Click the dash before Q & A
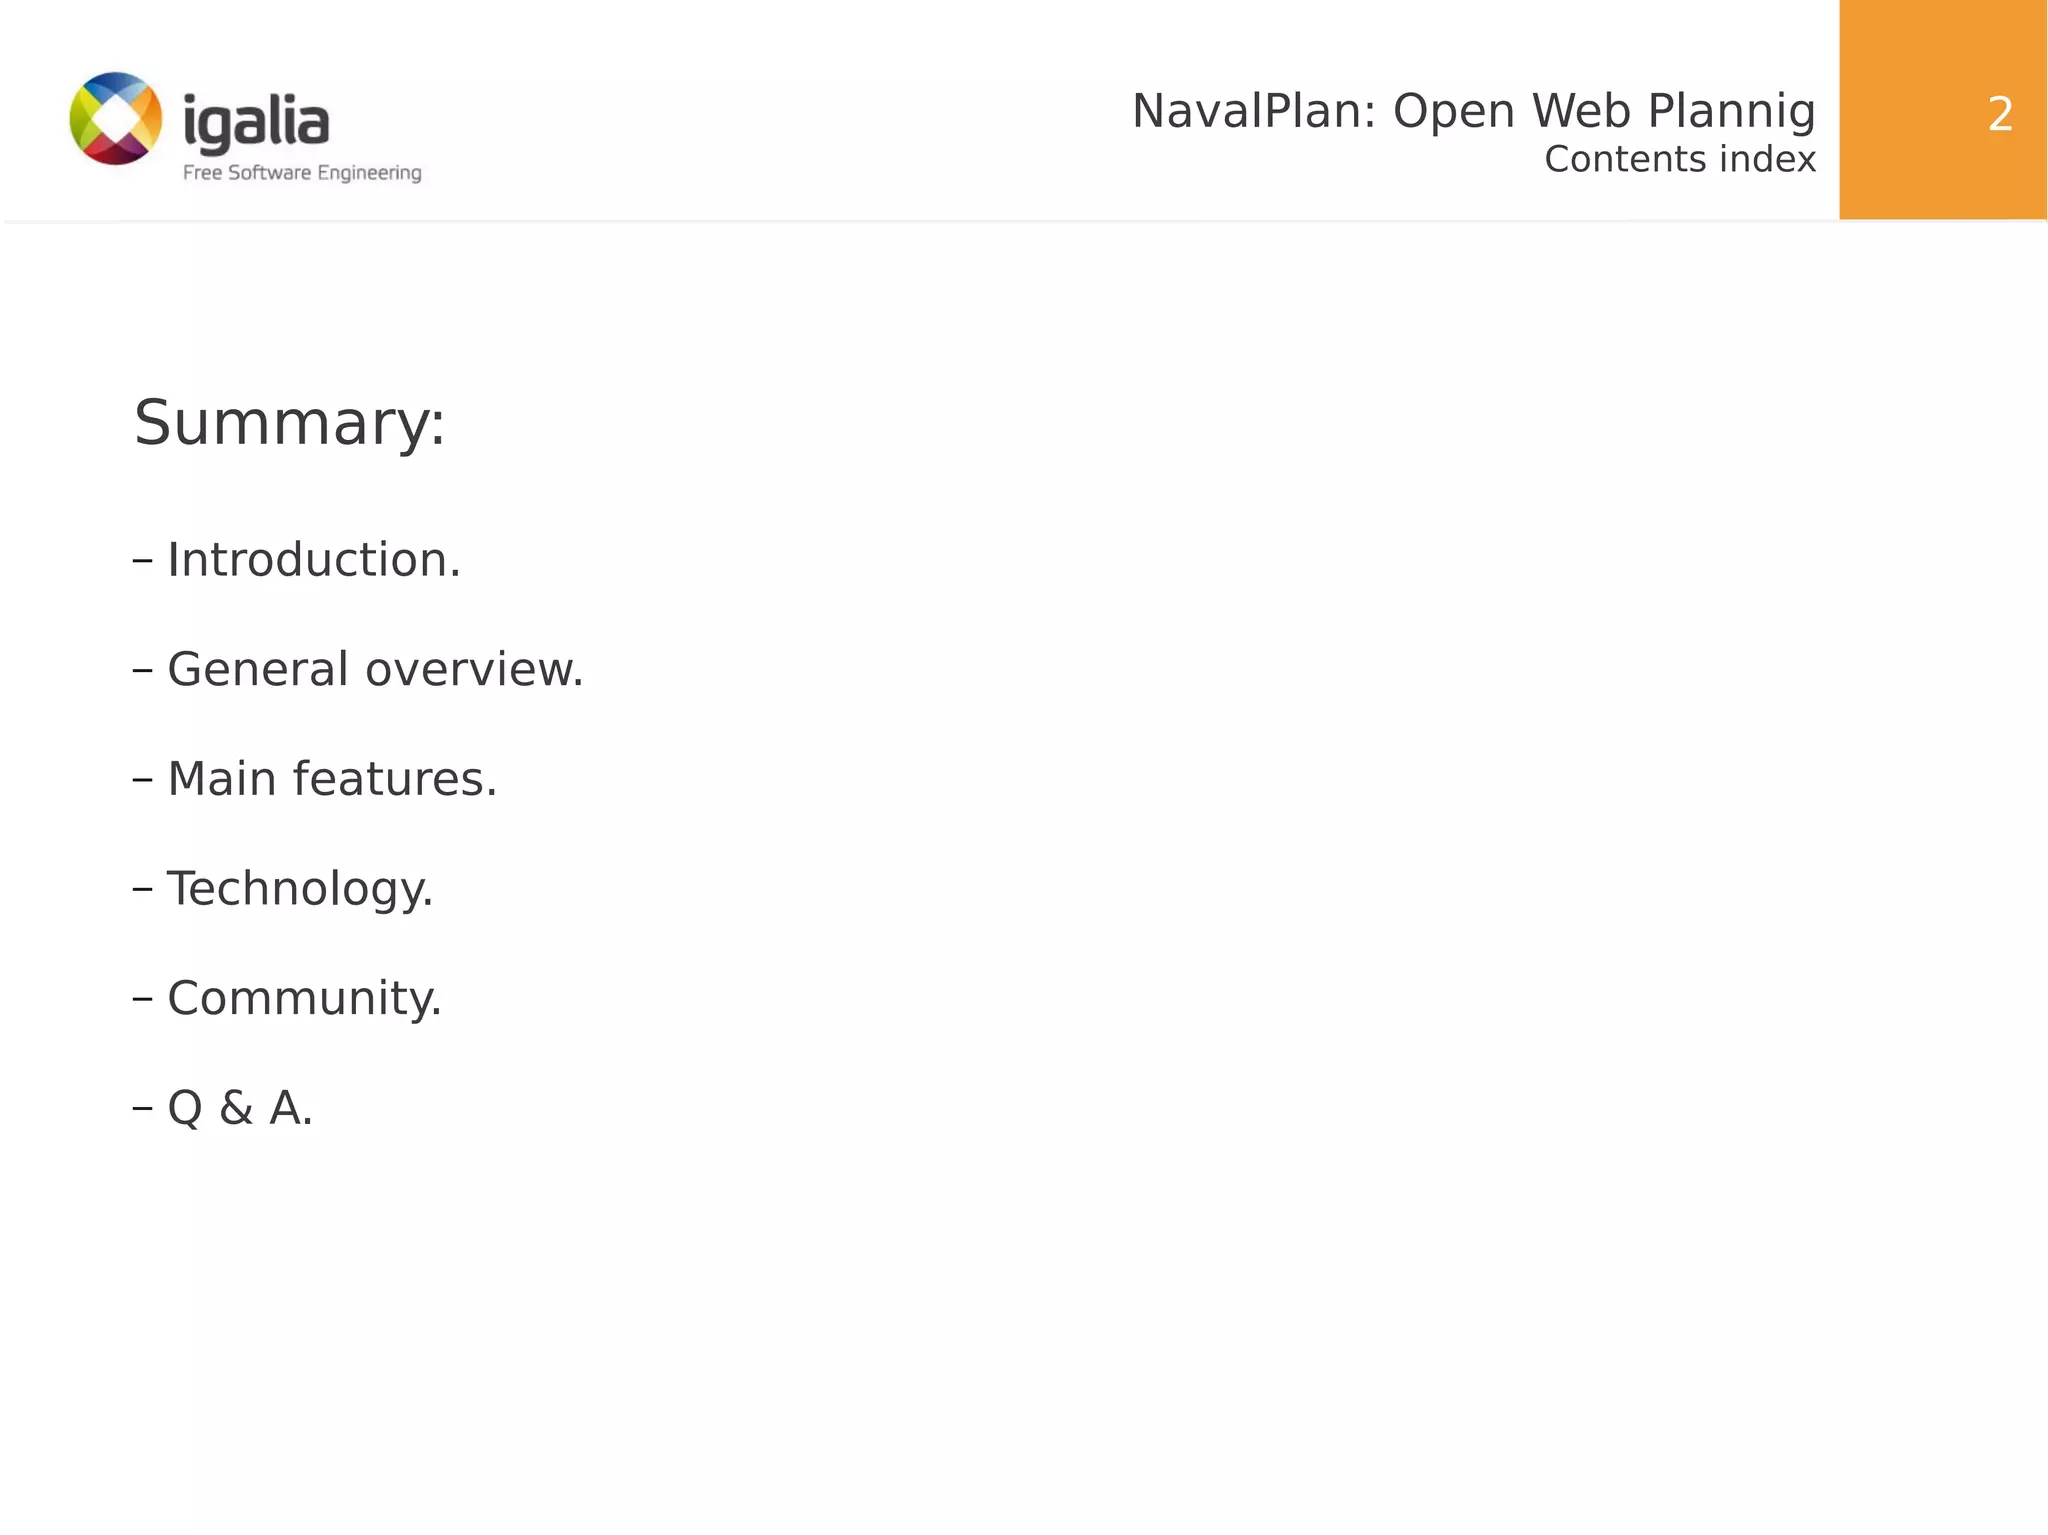Screen dimensions: 2048x1535 (x=142, y=1109)
